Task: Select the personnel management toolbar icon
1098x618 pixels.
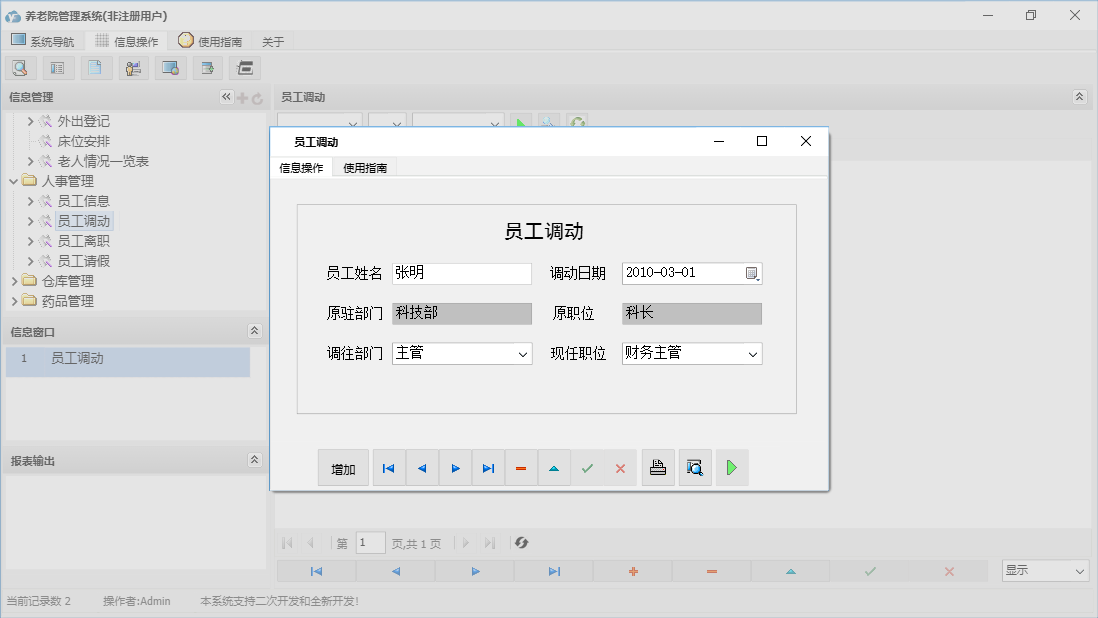Action: coord(133,67)
